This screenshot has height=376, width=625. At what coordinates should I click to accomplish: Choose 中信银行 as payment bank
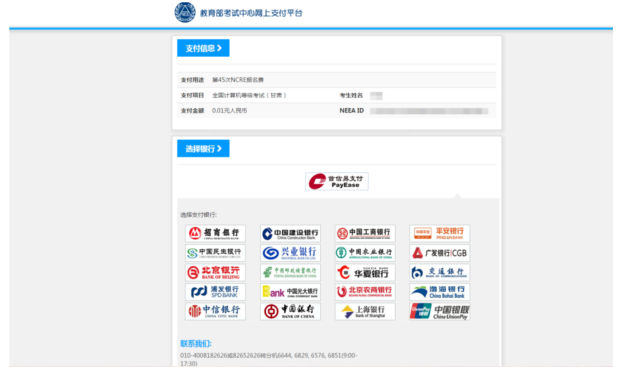click(x=215, y=311)
